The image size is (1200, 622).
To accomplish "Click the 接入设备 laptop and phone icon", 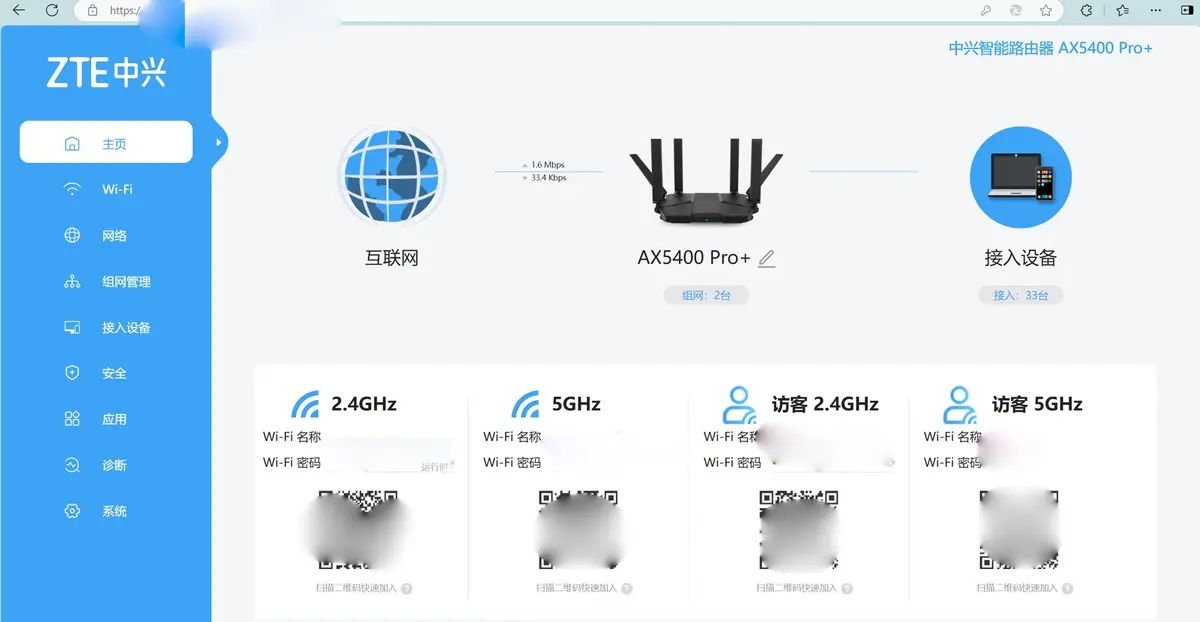I will pos(1020,177).
